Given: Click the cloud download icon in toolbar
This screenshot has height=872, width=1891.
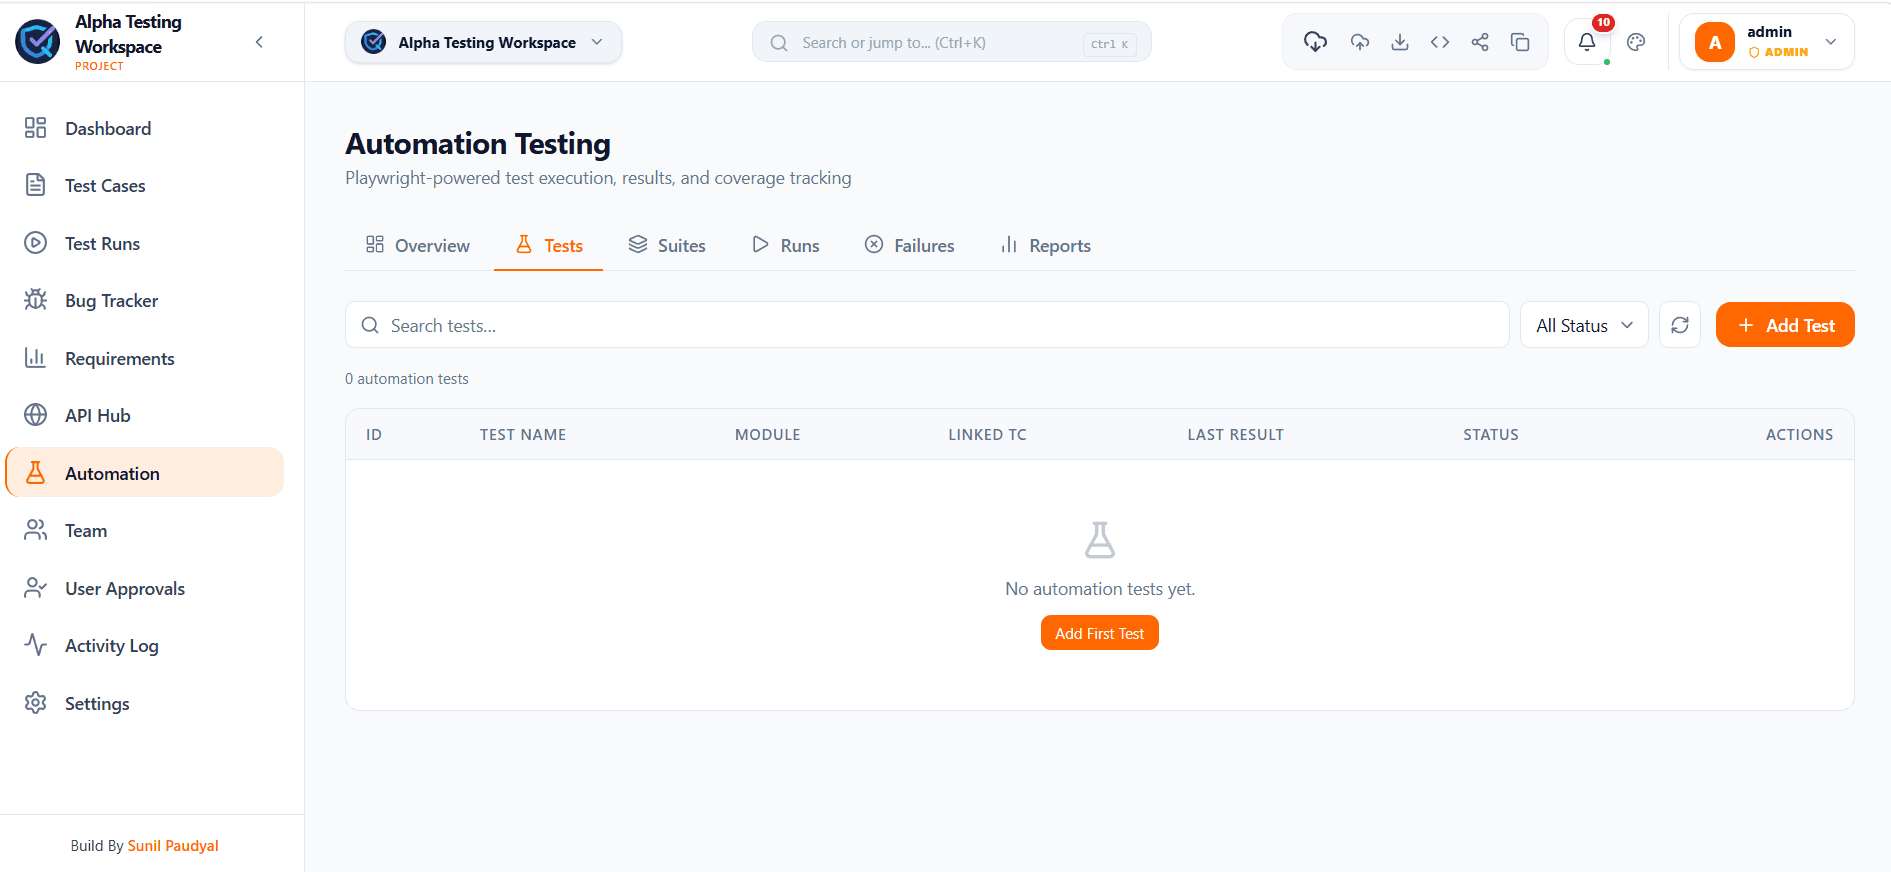Looking at the screenshot, I should click(x=1315, y=42).
